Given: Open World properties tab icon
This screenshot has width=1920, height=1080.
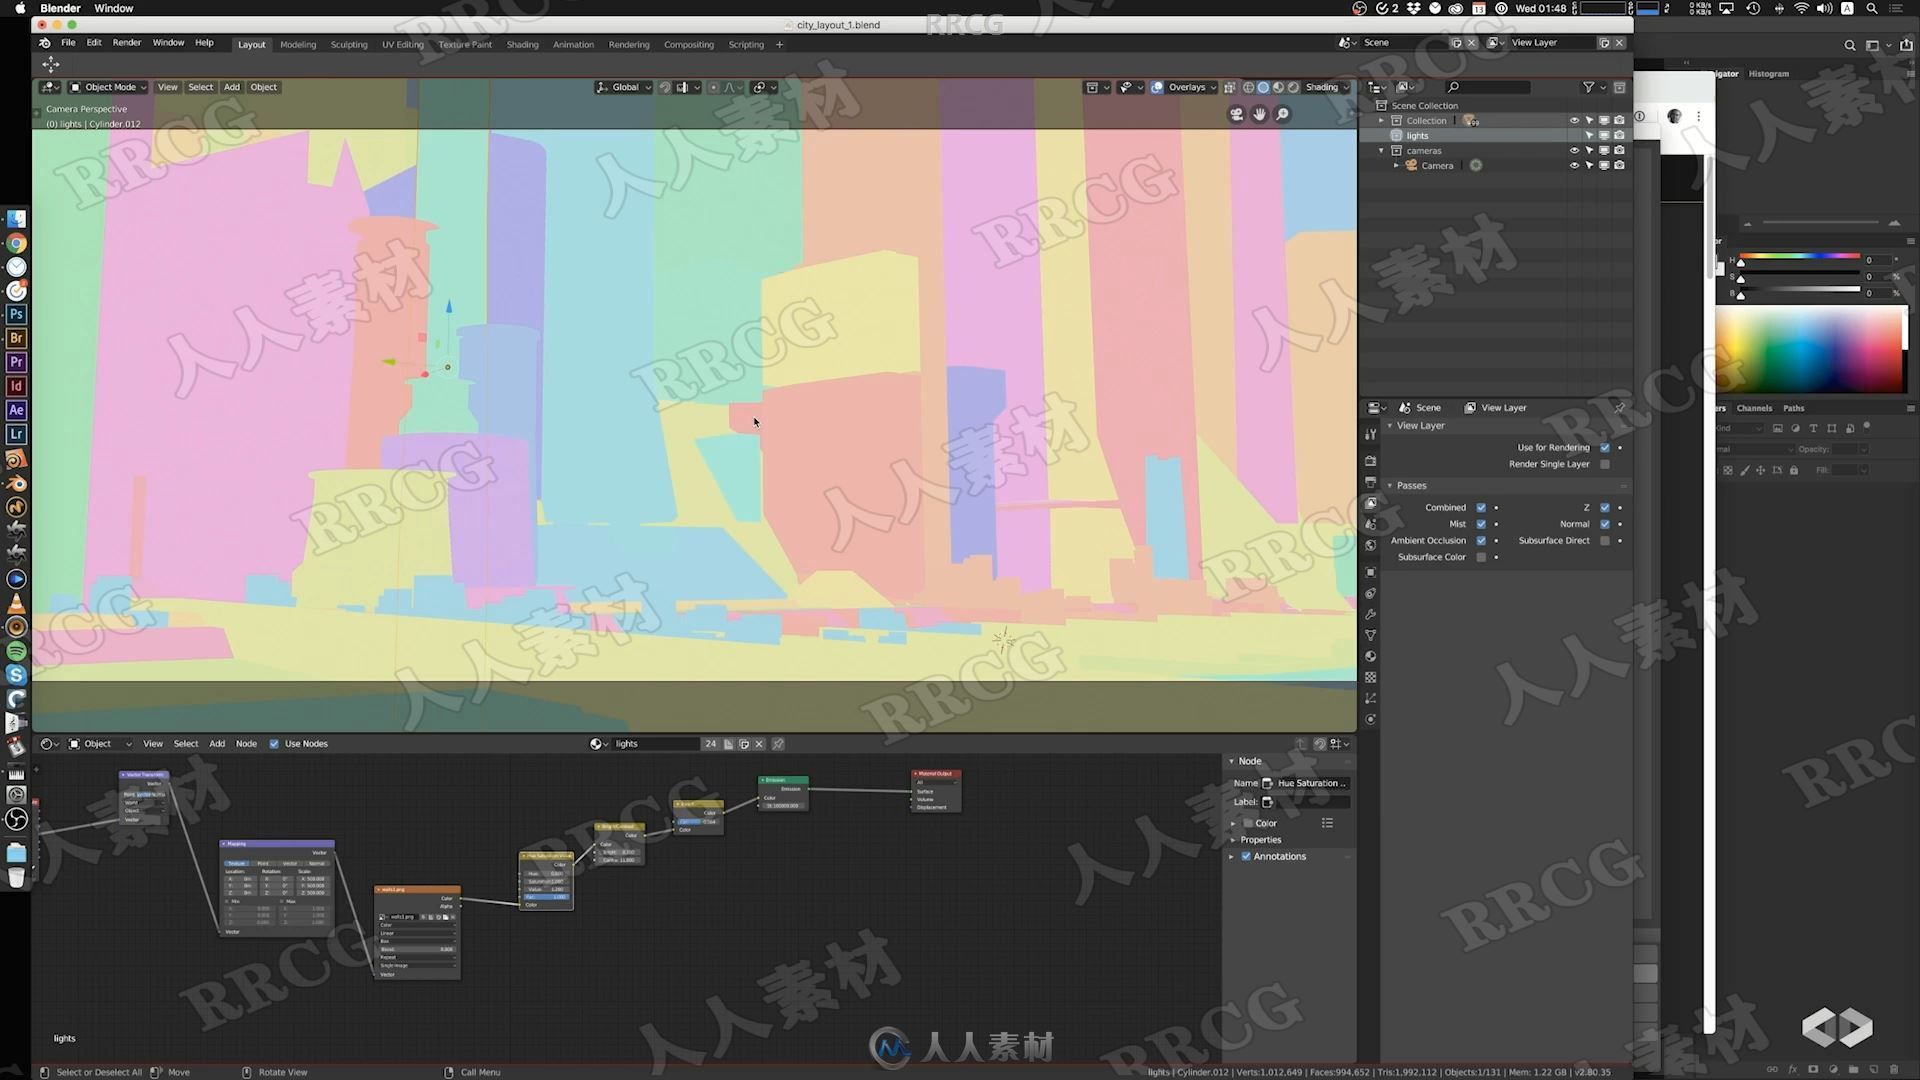Looking at the screenshot, I should point(1371,545).
